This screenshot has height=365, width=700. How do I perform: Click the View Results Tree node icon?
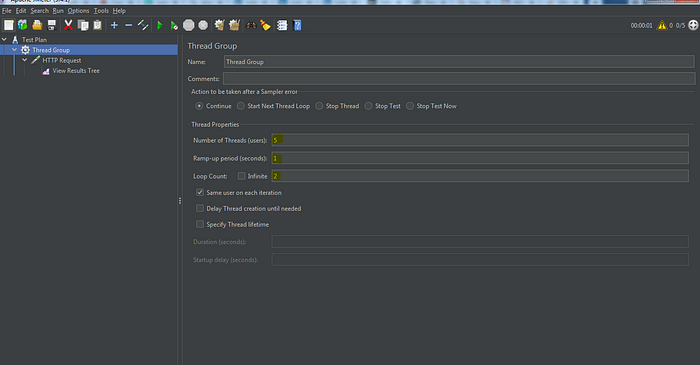[x=46, y=71]
